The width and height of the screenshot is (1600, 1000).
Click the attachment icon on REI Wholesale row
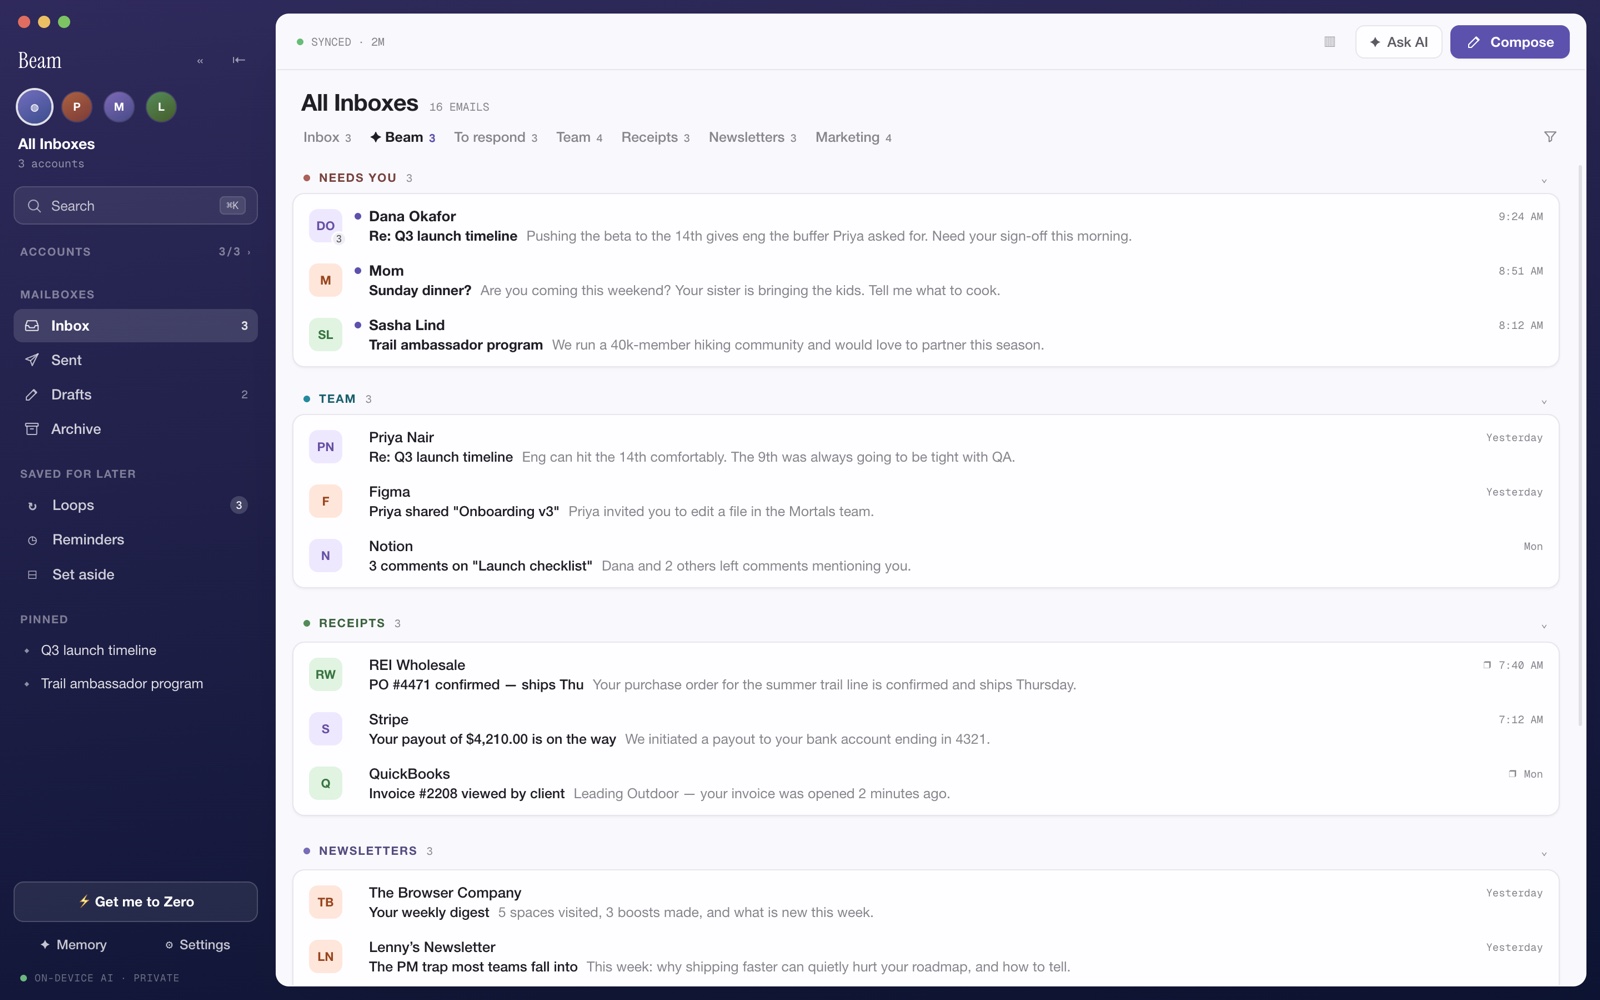(1487, 665)
